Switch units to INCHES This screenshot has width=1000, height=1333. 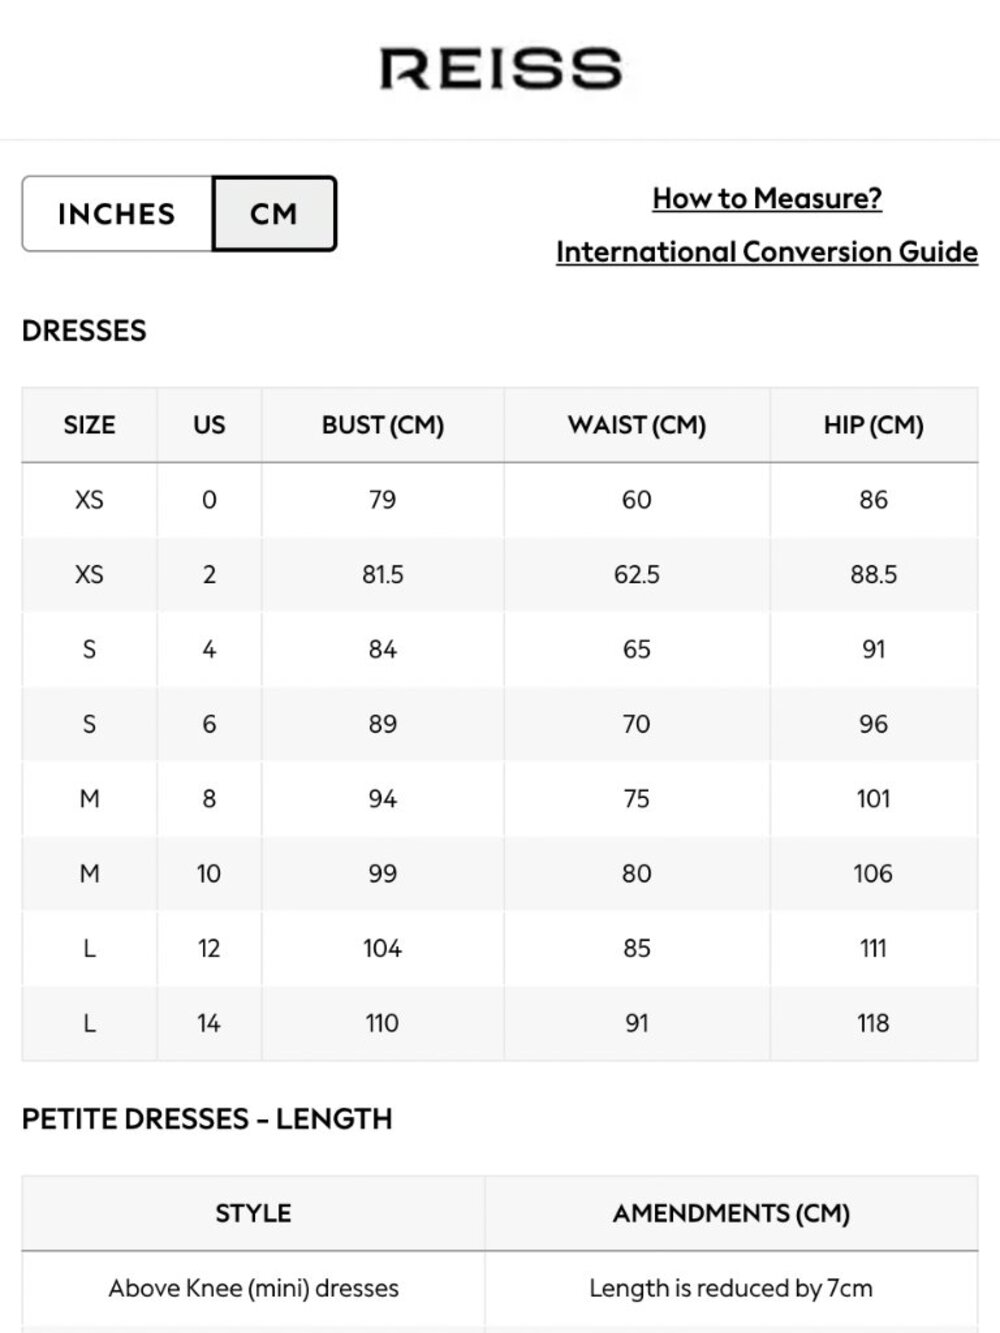click(117, 214)
